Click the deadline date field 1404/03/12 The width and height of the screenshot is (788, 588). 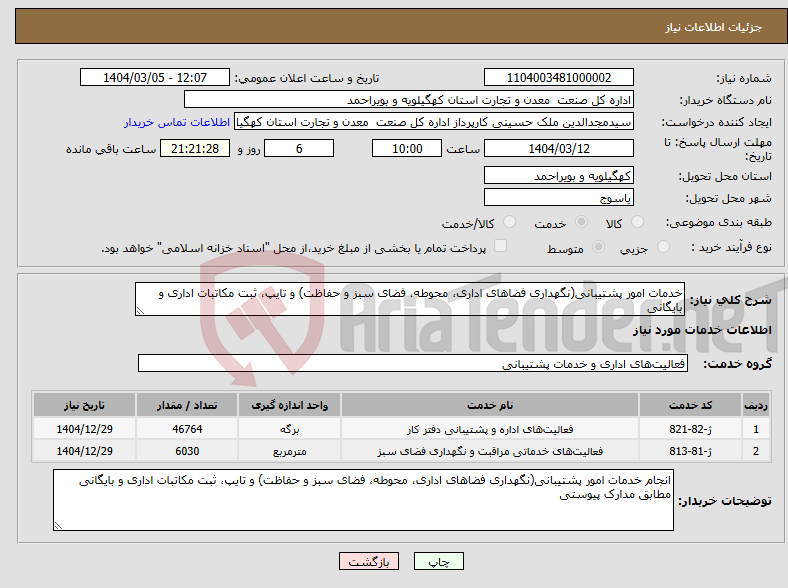[x=558, y=148]
